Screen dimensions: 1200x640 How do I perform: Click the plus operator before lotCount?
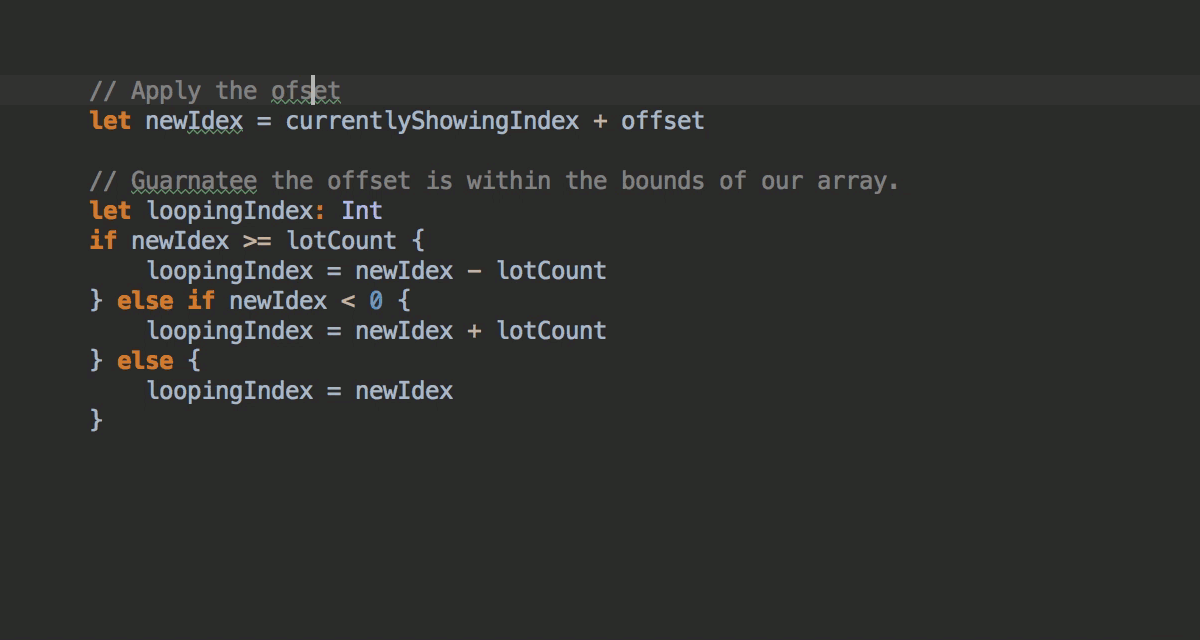click(x=475, y=331)
